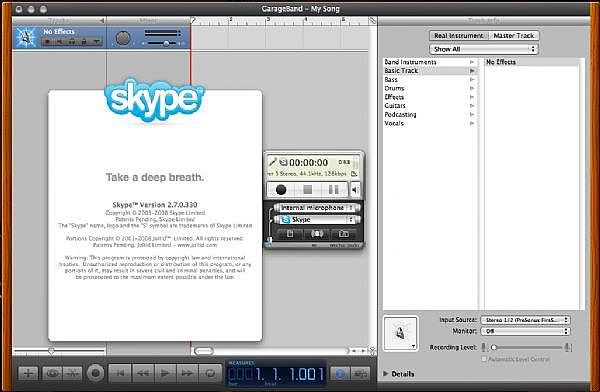Open the Skype source dropdown
This screenshot has width=600, height=392.
point(317,220)
